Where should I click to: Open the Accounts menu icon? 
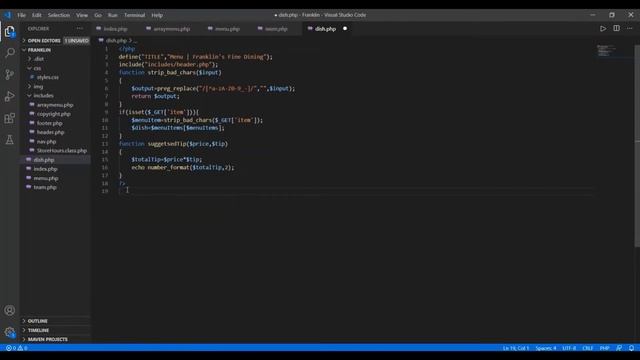(10, 310)
